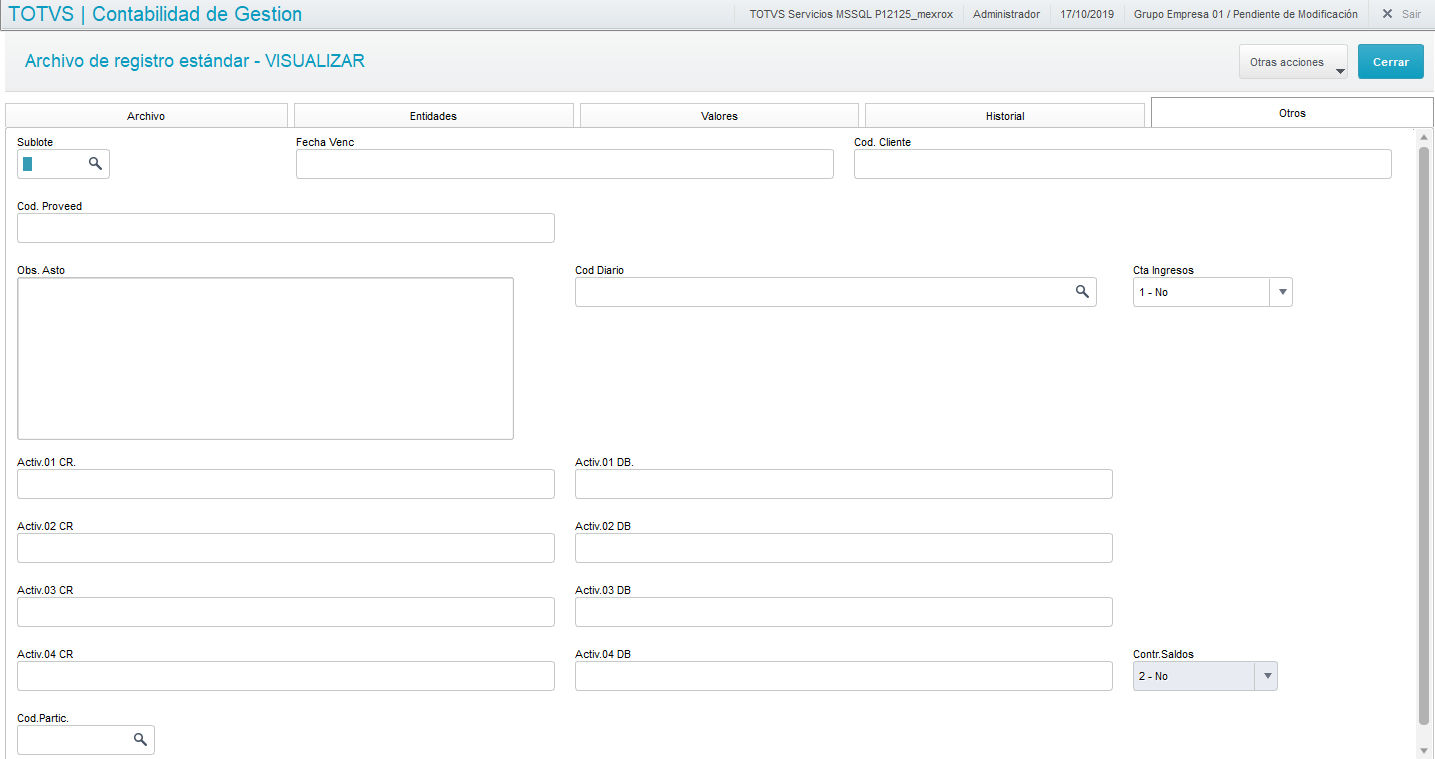Click the date 17/10/2019 in header

click(x=1087, y=15)
